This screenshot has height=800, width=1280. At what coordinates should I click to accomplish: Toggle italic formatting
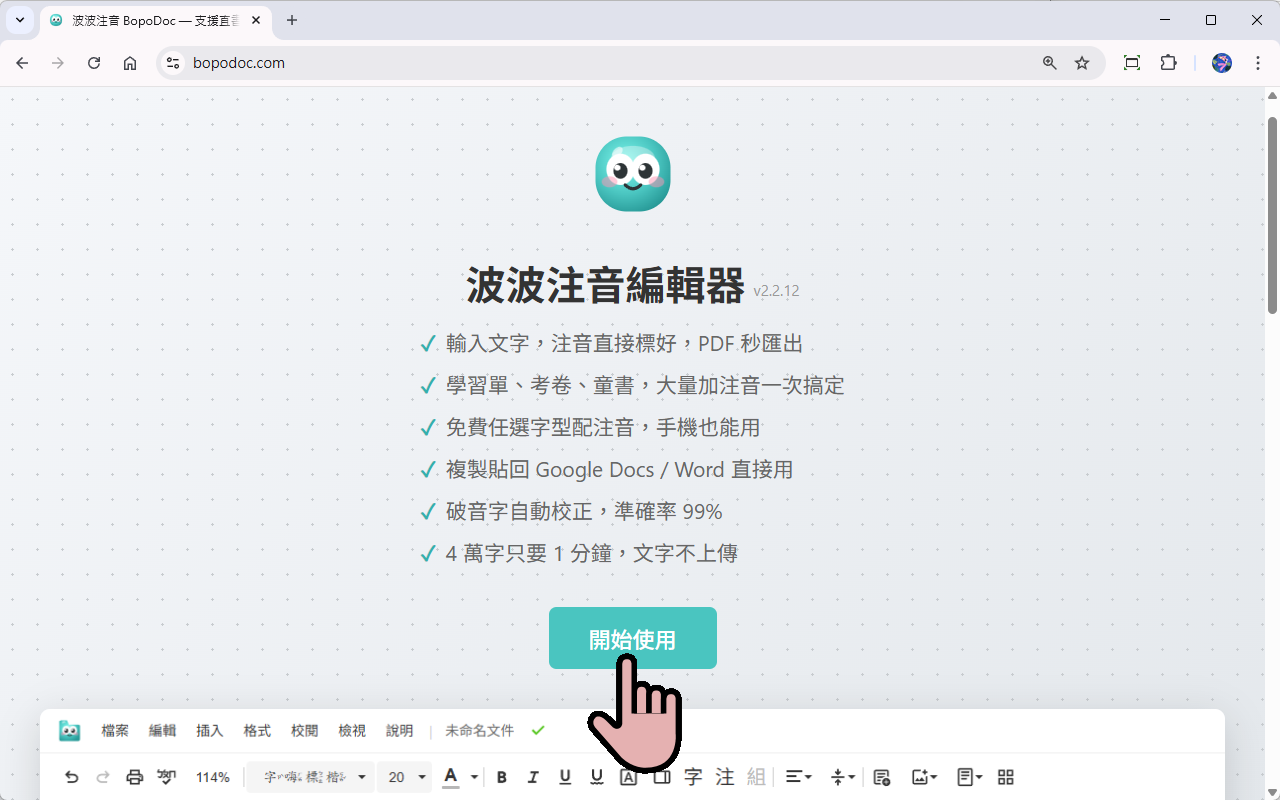[x=533, y=777]
